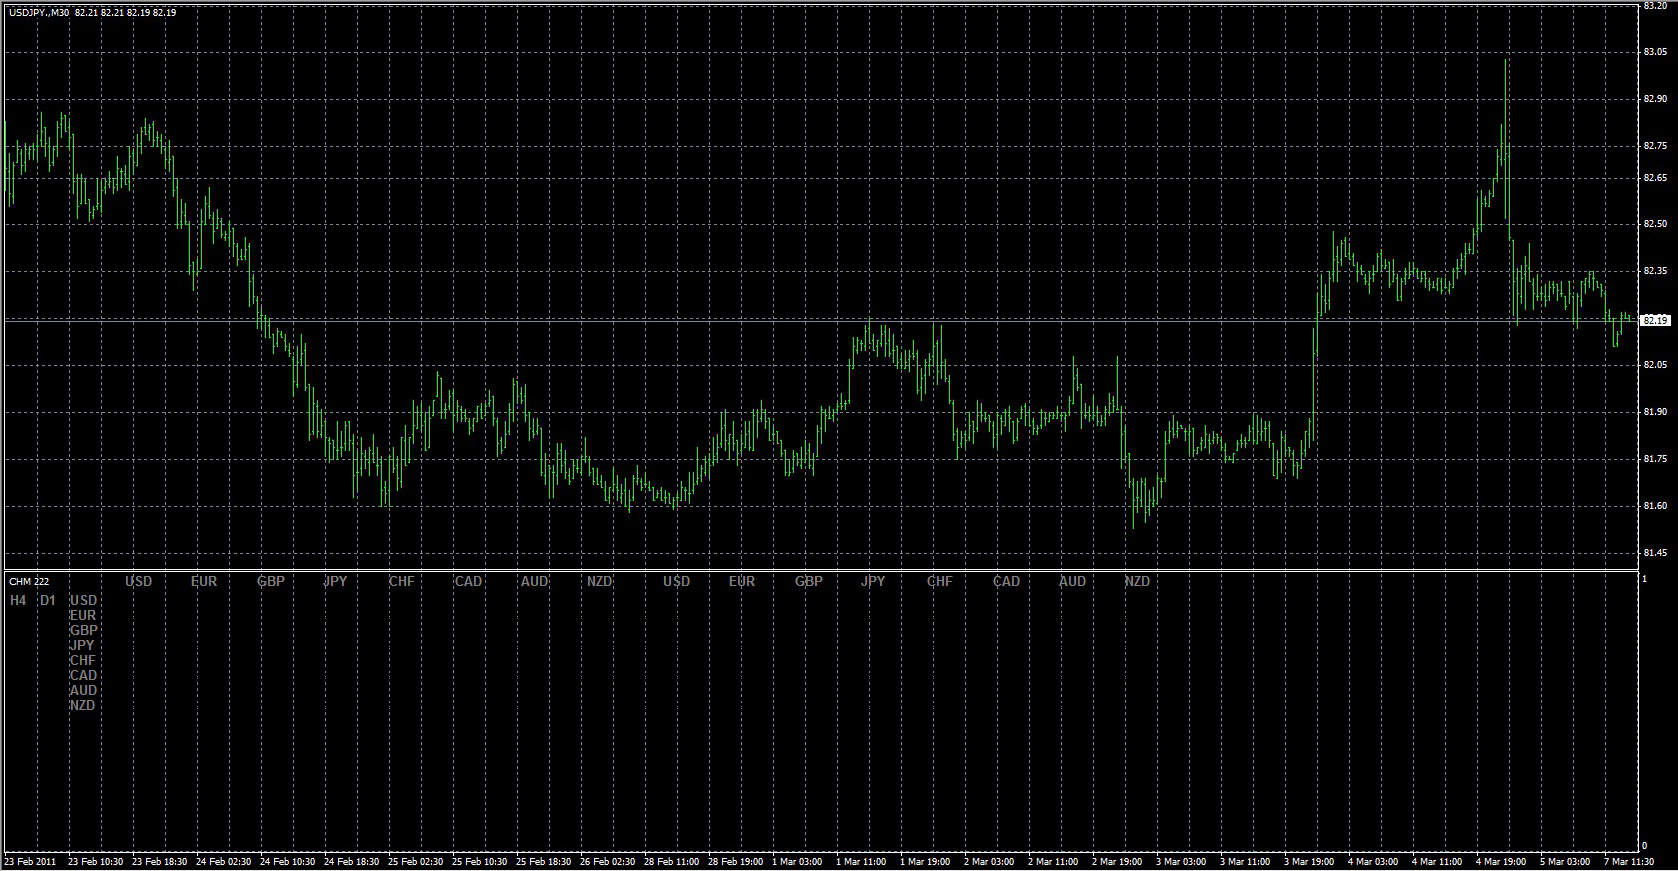This screenshot has width=1678, height=871.
Task: Click the 7 Mar 11:30 time marker
Action: click(1630, 861)
